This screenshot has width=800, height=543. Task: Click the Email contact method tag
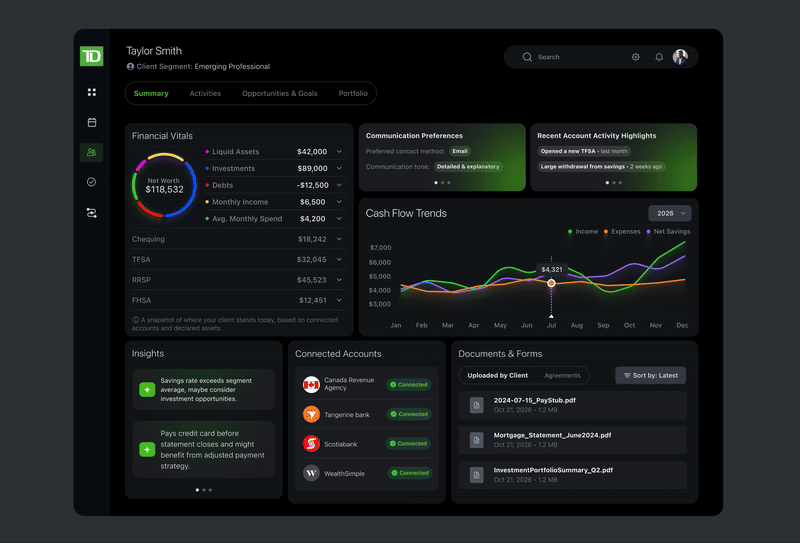460,151
